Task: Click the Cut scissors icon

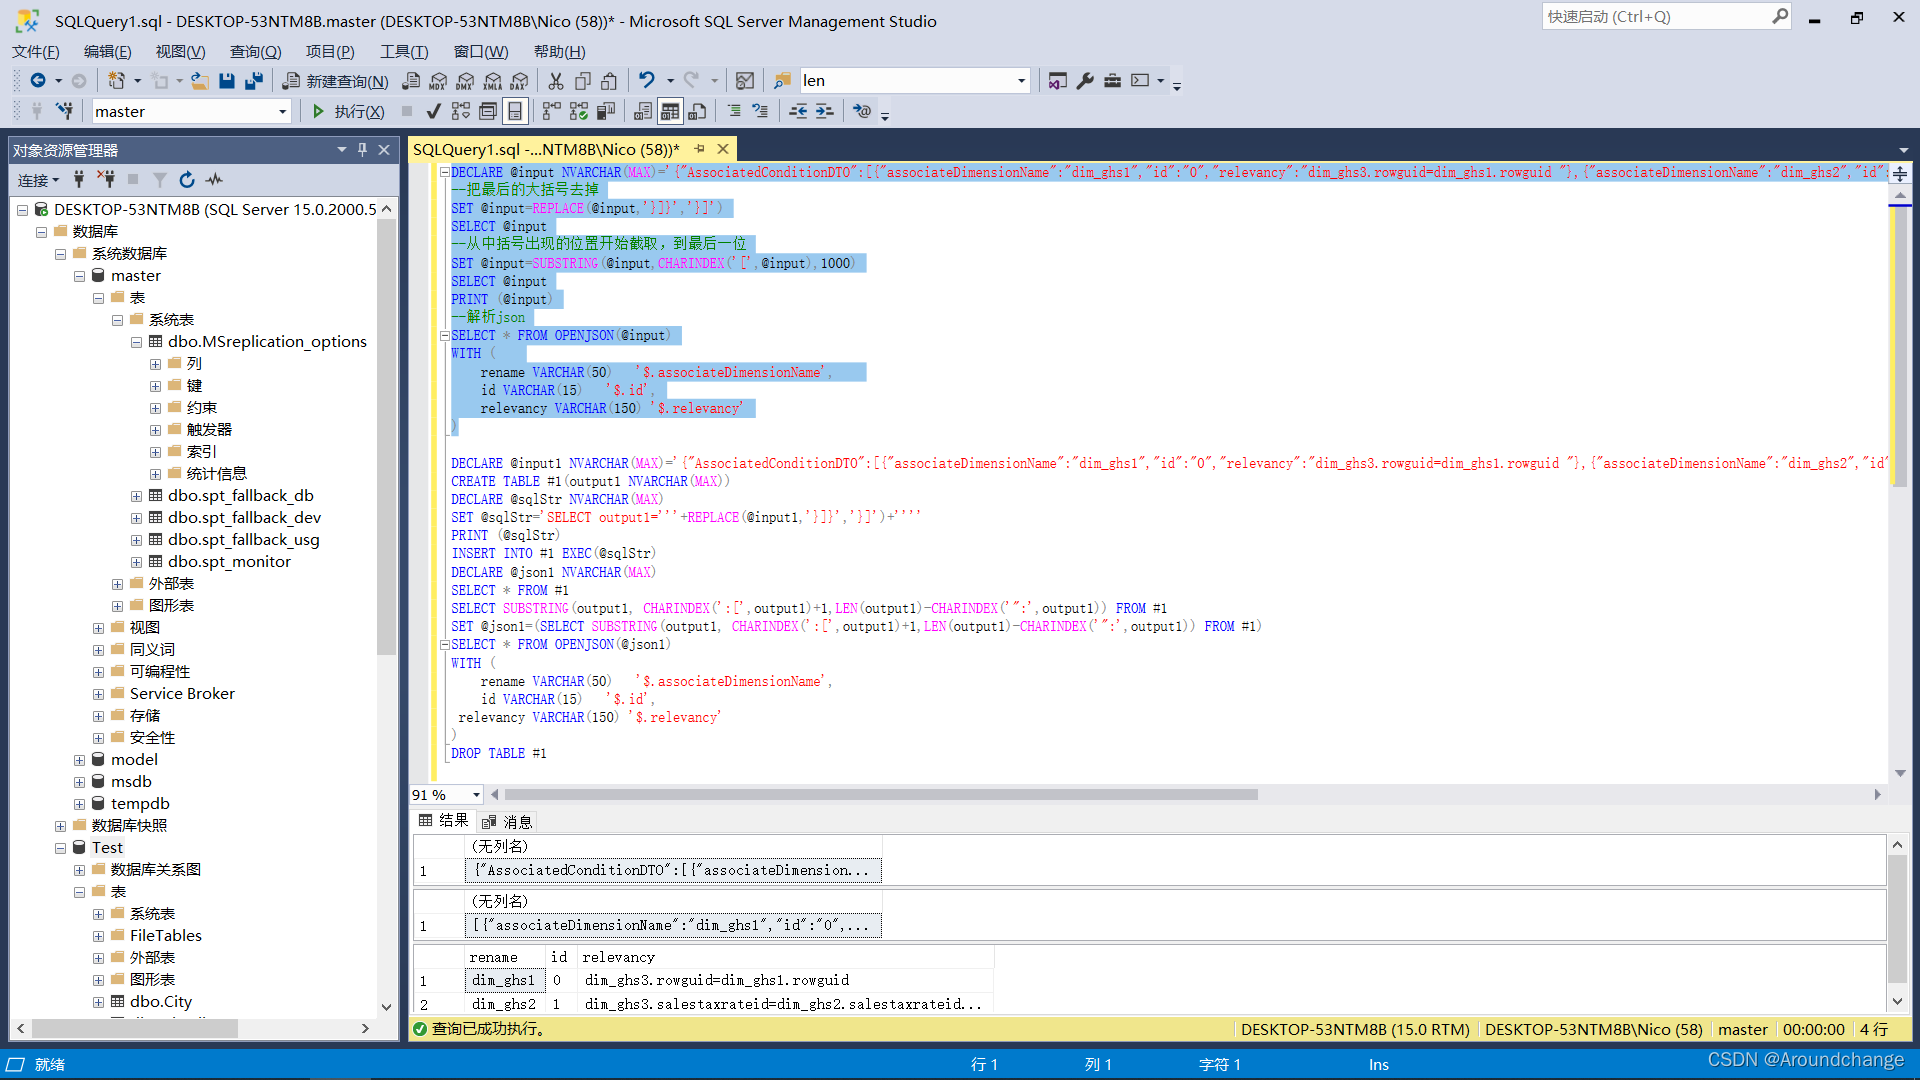Action: [556, 81]
